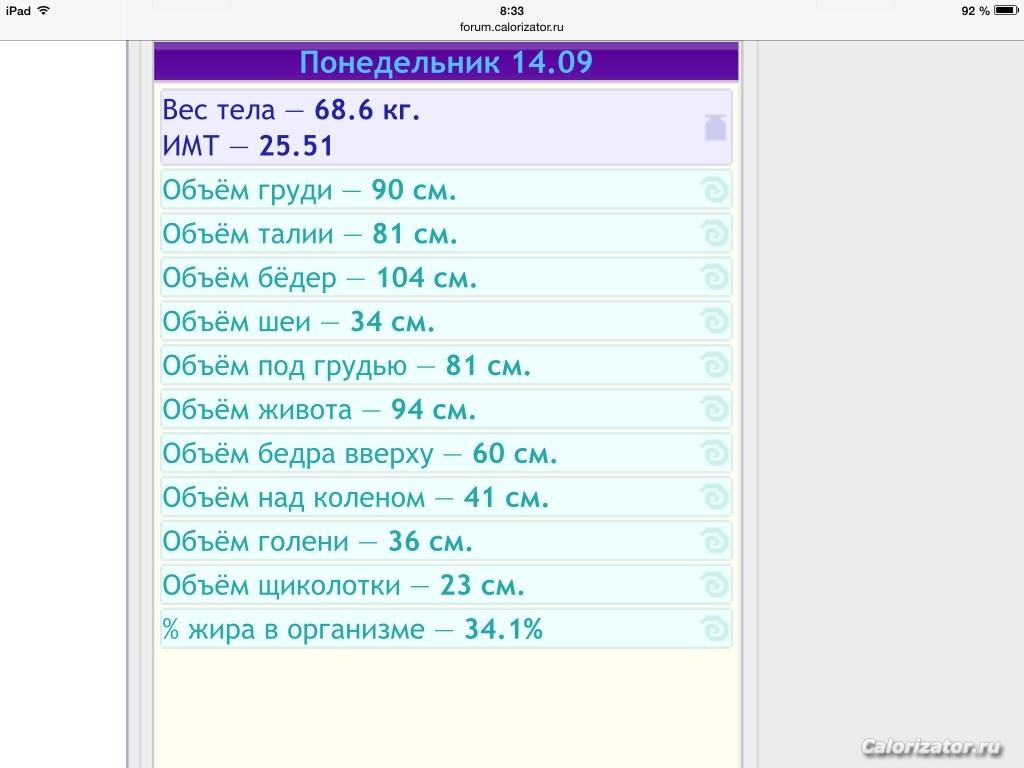Select the Объём живота 94 см text
1024x768 pixels.
click(x=319, y=410)
